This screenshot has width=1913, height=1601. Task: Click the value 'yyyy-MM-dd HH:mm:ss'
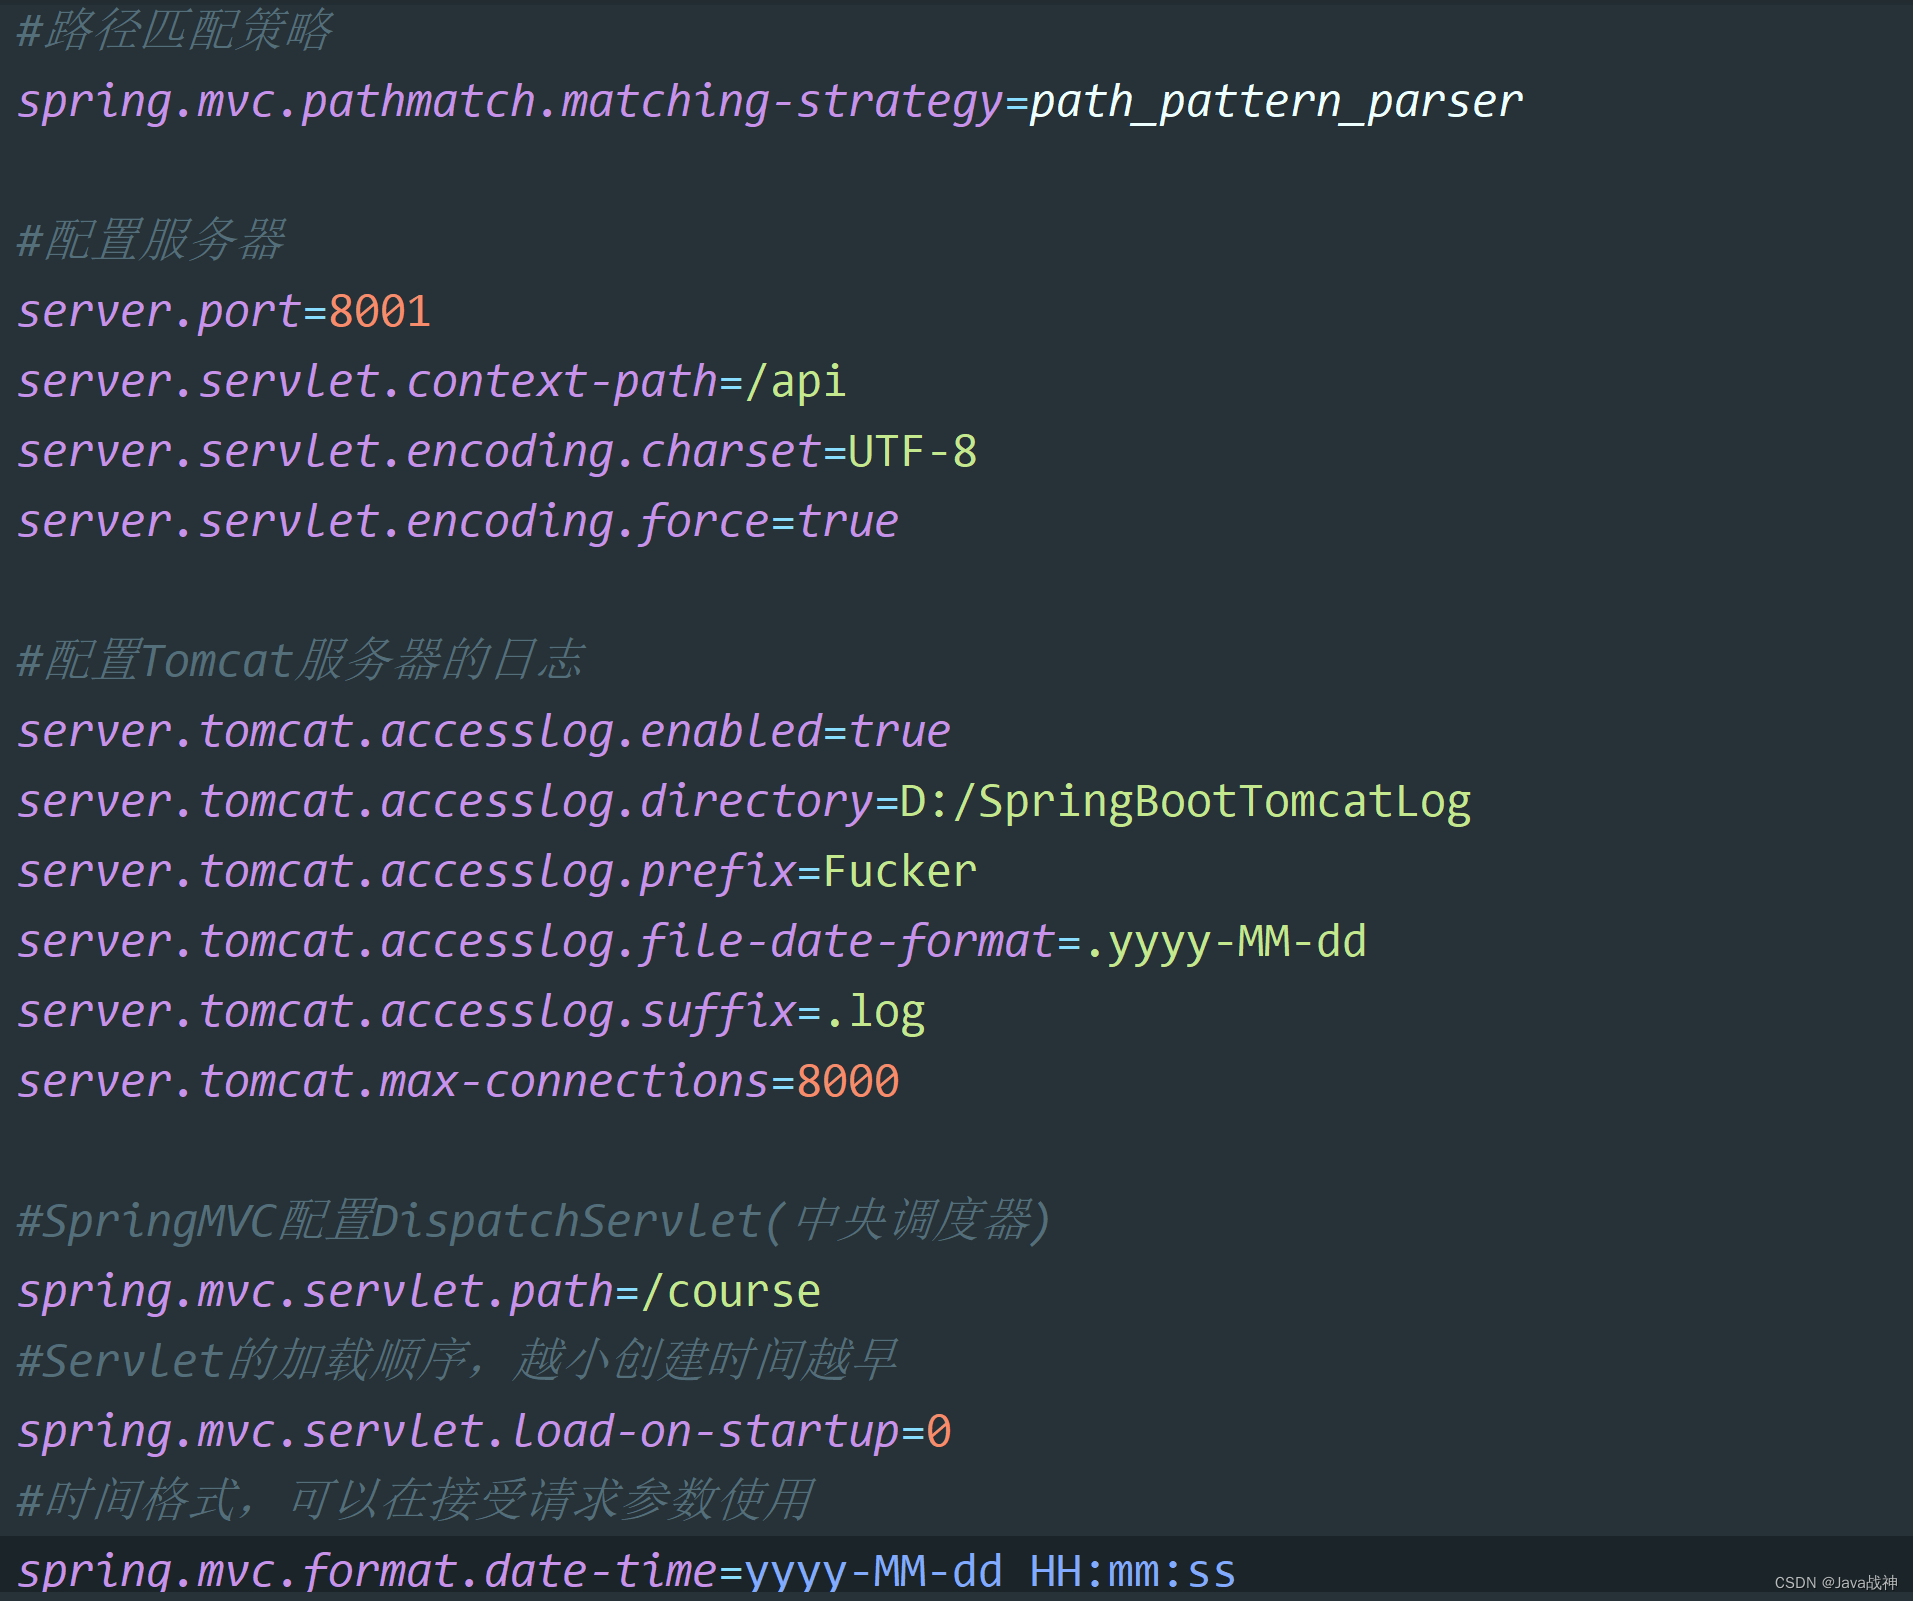991,1570
